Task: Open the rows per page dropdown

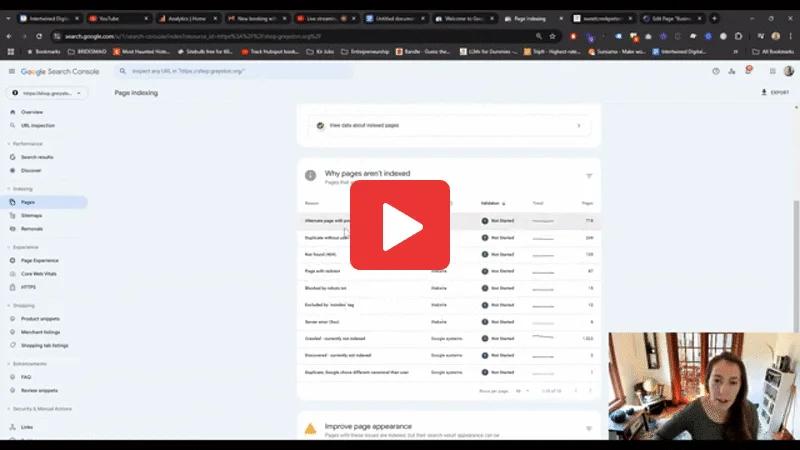Action: tap(521, 391)
